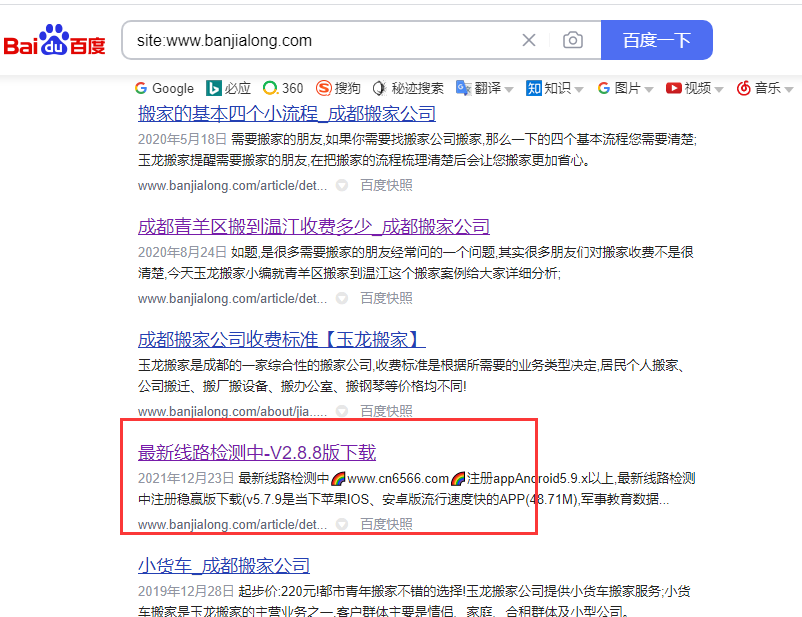
Task: Open the 秘迹搜索 search shortcut
Action: 408,89
